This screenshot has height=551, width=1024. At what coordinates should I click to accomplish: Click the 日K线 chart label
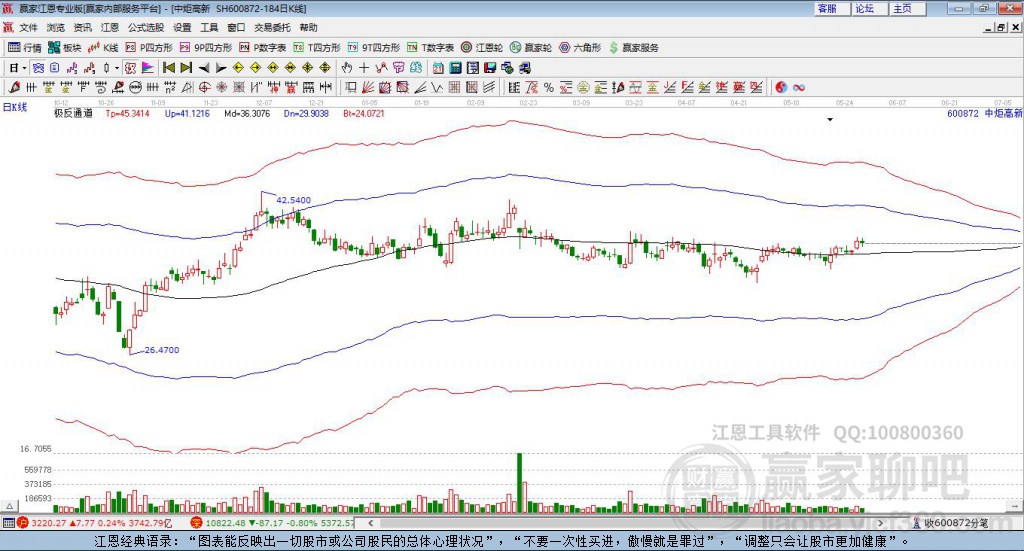click(15, 107)
